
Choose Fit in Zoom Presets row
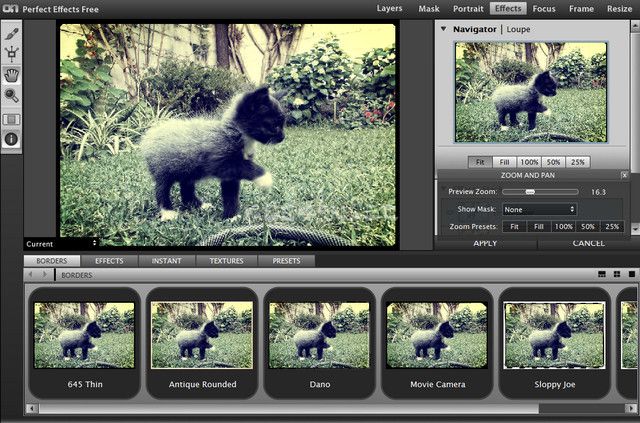514,227
